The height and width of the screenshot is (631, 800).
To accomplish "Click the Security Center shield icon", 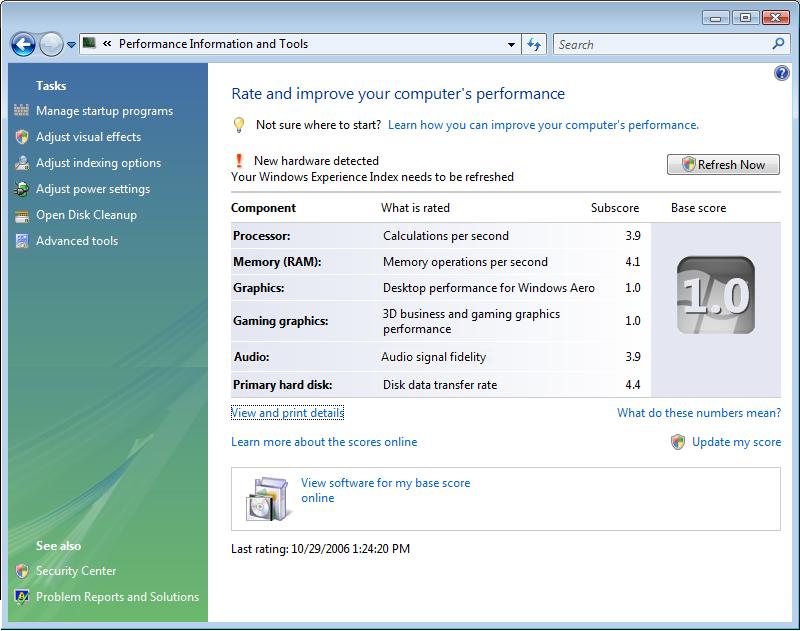I will [x=22, y=571].
